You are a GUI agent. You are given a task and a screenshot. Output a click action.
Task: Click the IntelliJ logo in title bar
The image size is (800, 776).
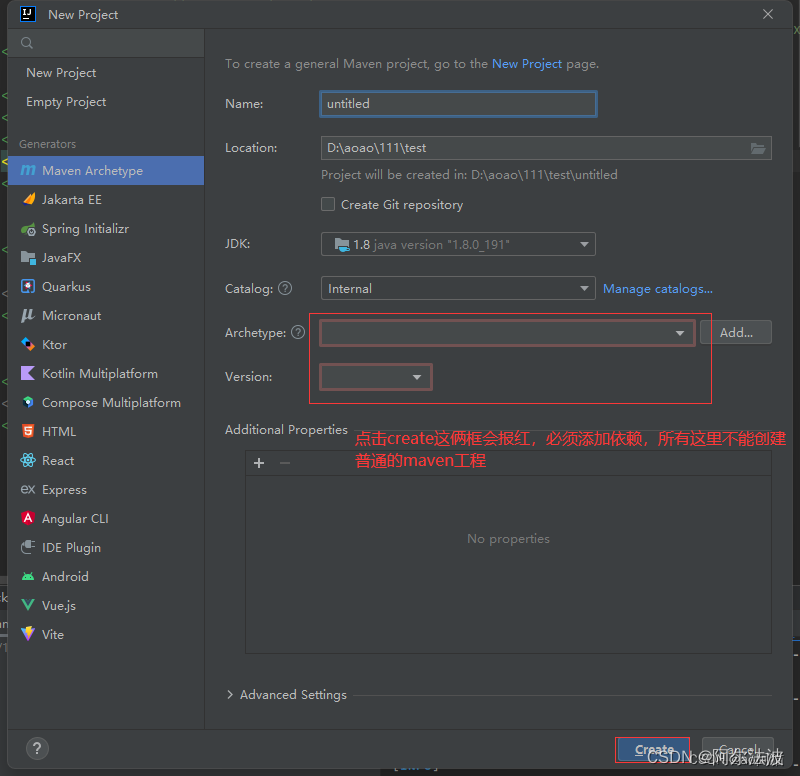[28, 14]
